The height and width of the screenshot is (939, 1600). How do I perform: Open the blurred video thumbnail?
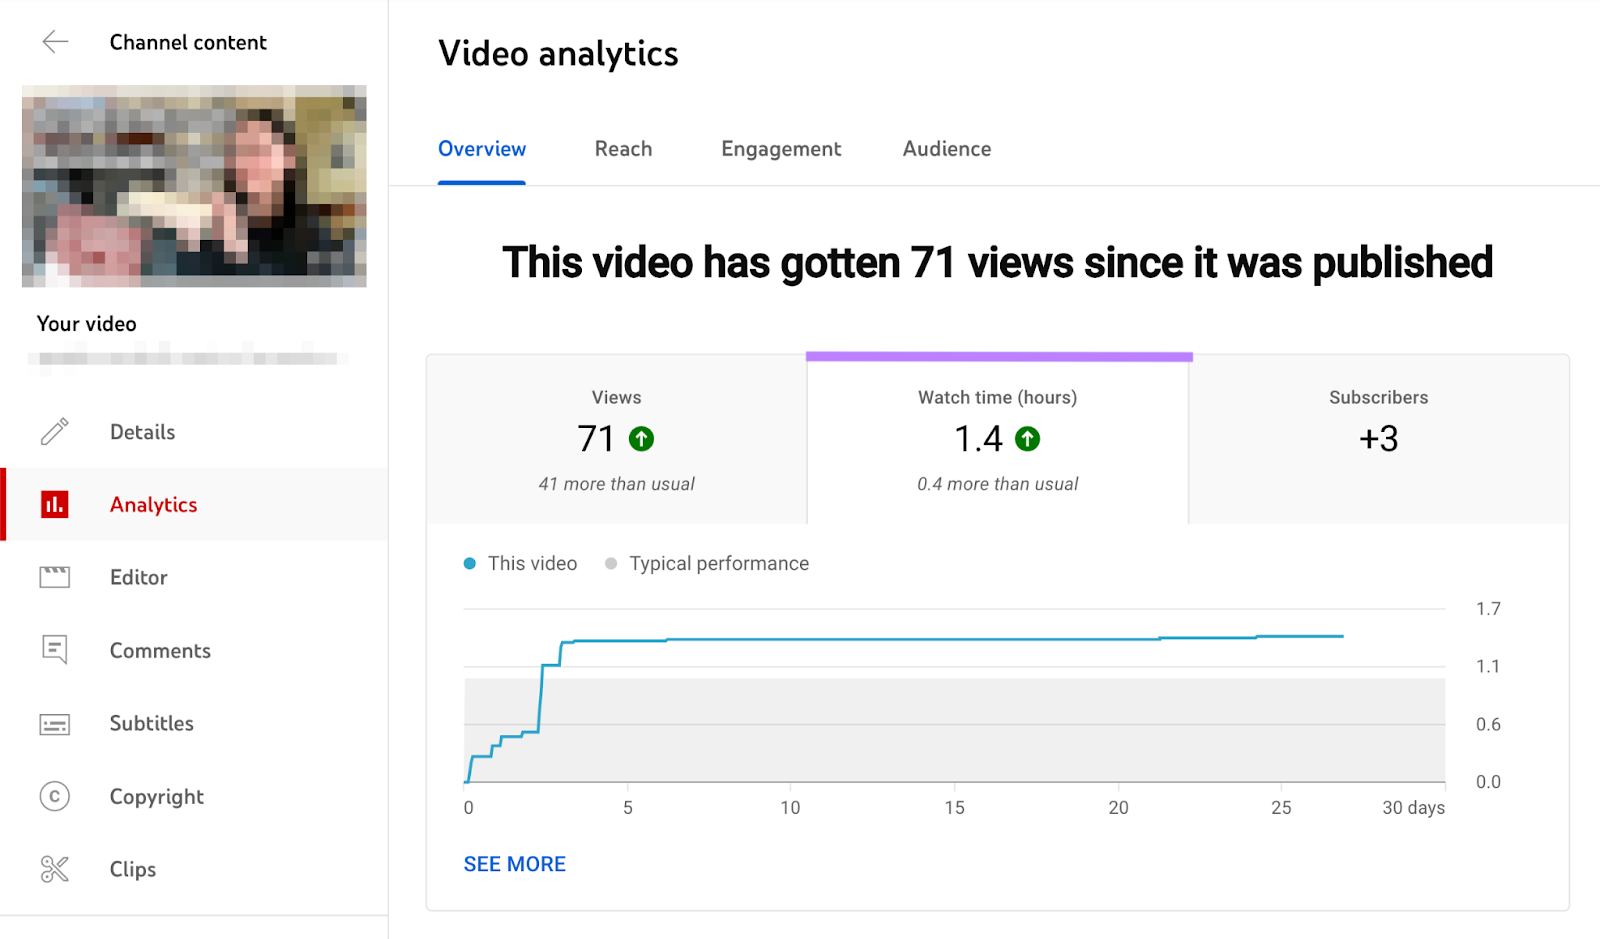click(x=193, y=186)
